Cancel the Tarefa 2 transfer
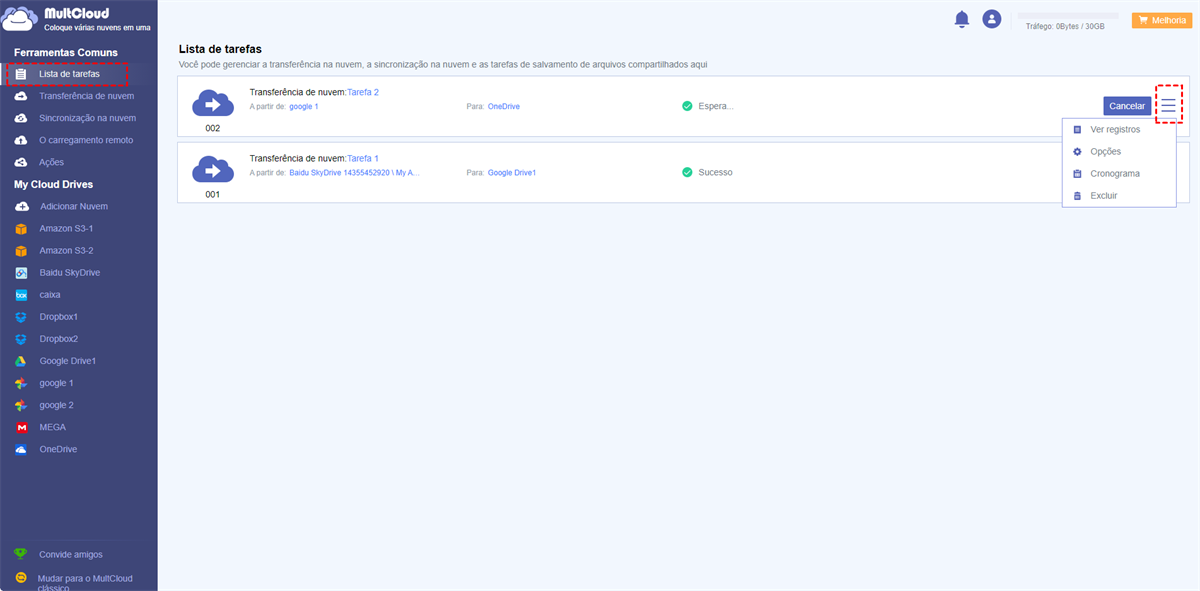This screenshot has height=591, width=1200. tap(1127, 106)
